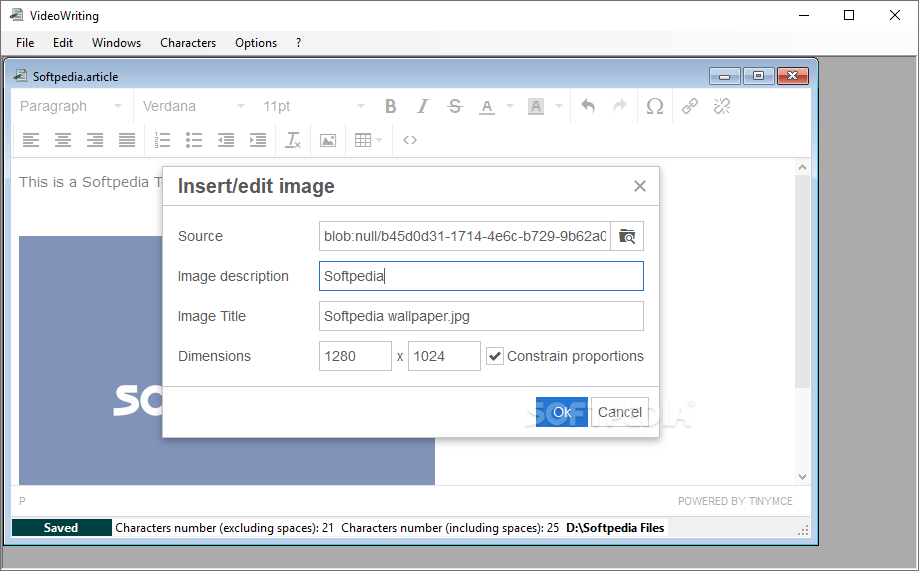Viewport: 919px width, 571px height.
Task: Click the editor scroll up arrow
Action: tap(802, 168)
